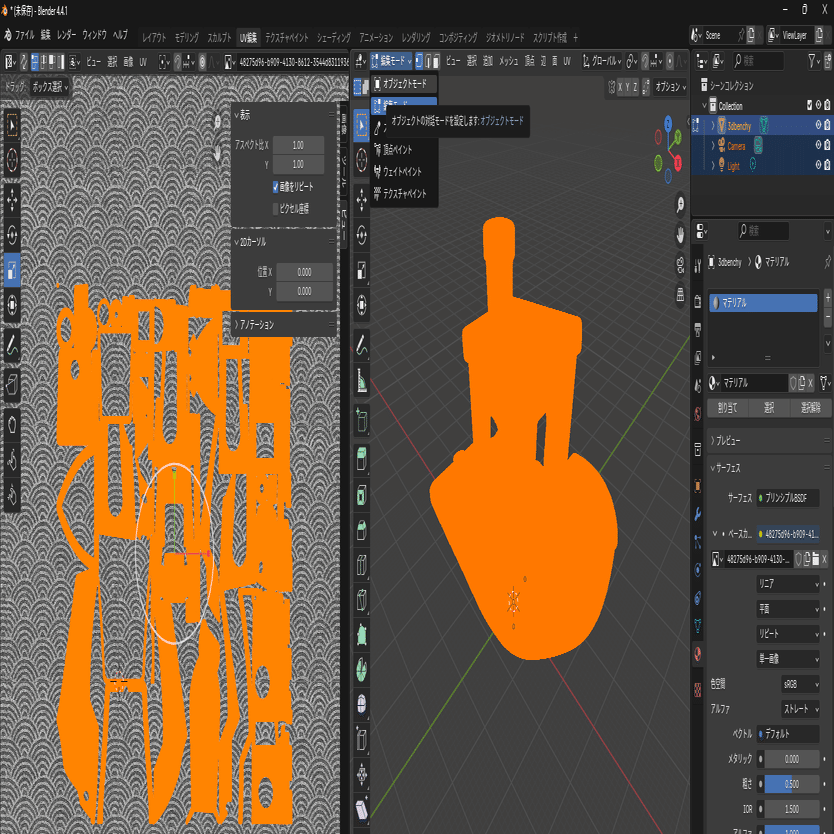834x834 pixels.
Task: Open the グローバル orientation dropdown
Action: (x=601, y=61)
